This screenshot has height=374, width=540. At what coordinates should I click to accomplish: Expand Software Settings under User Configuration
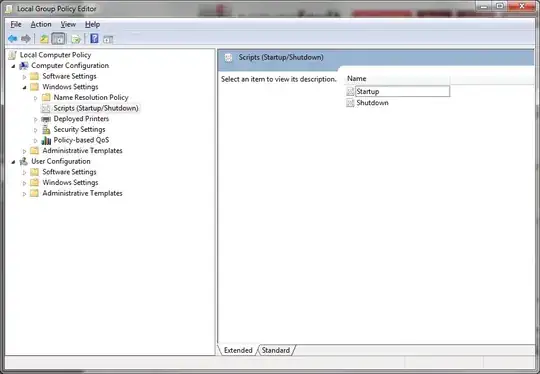pos(24,172)
